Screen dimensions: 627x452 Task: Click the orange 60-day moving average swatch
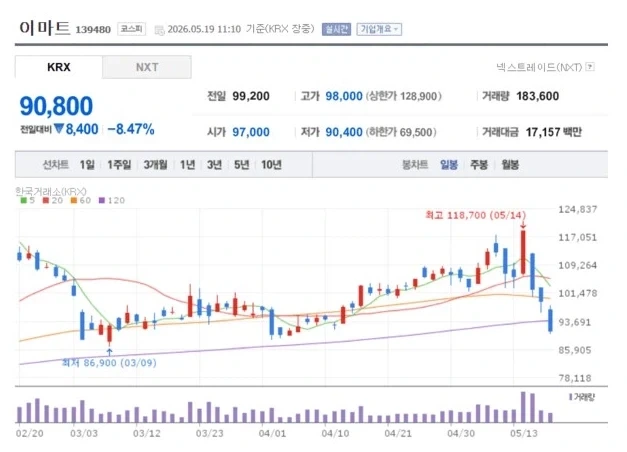pos(74,200)
